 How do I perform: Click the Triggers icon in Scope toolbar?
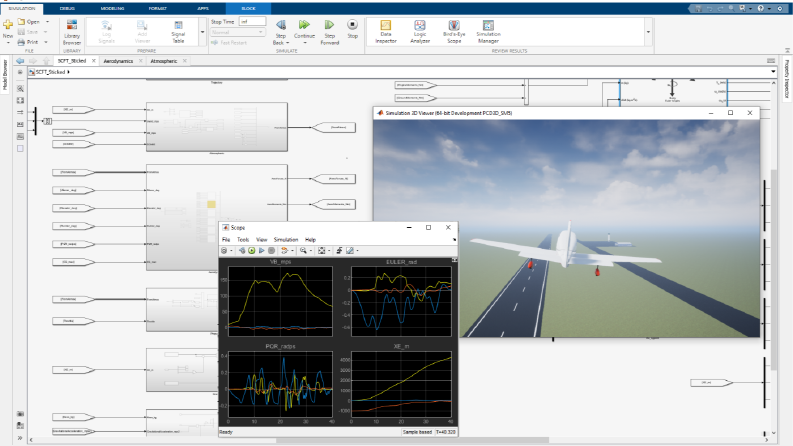pyautogui.click(x=339, y=250)
